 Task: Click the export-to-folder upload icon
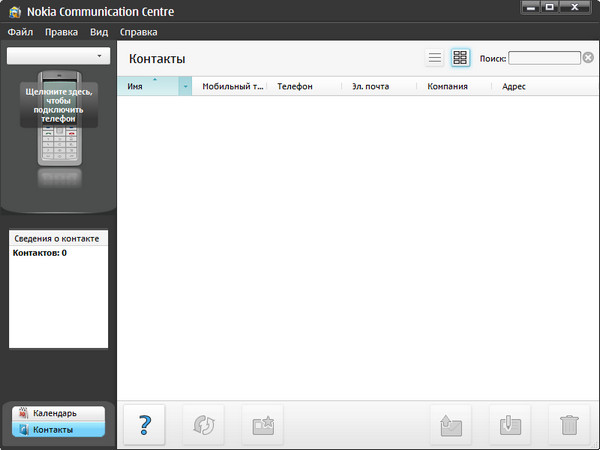pyautogui.click(x=451, y=424)
